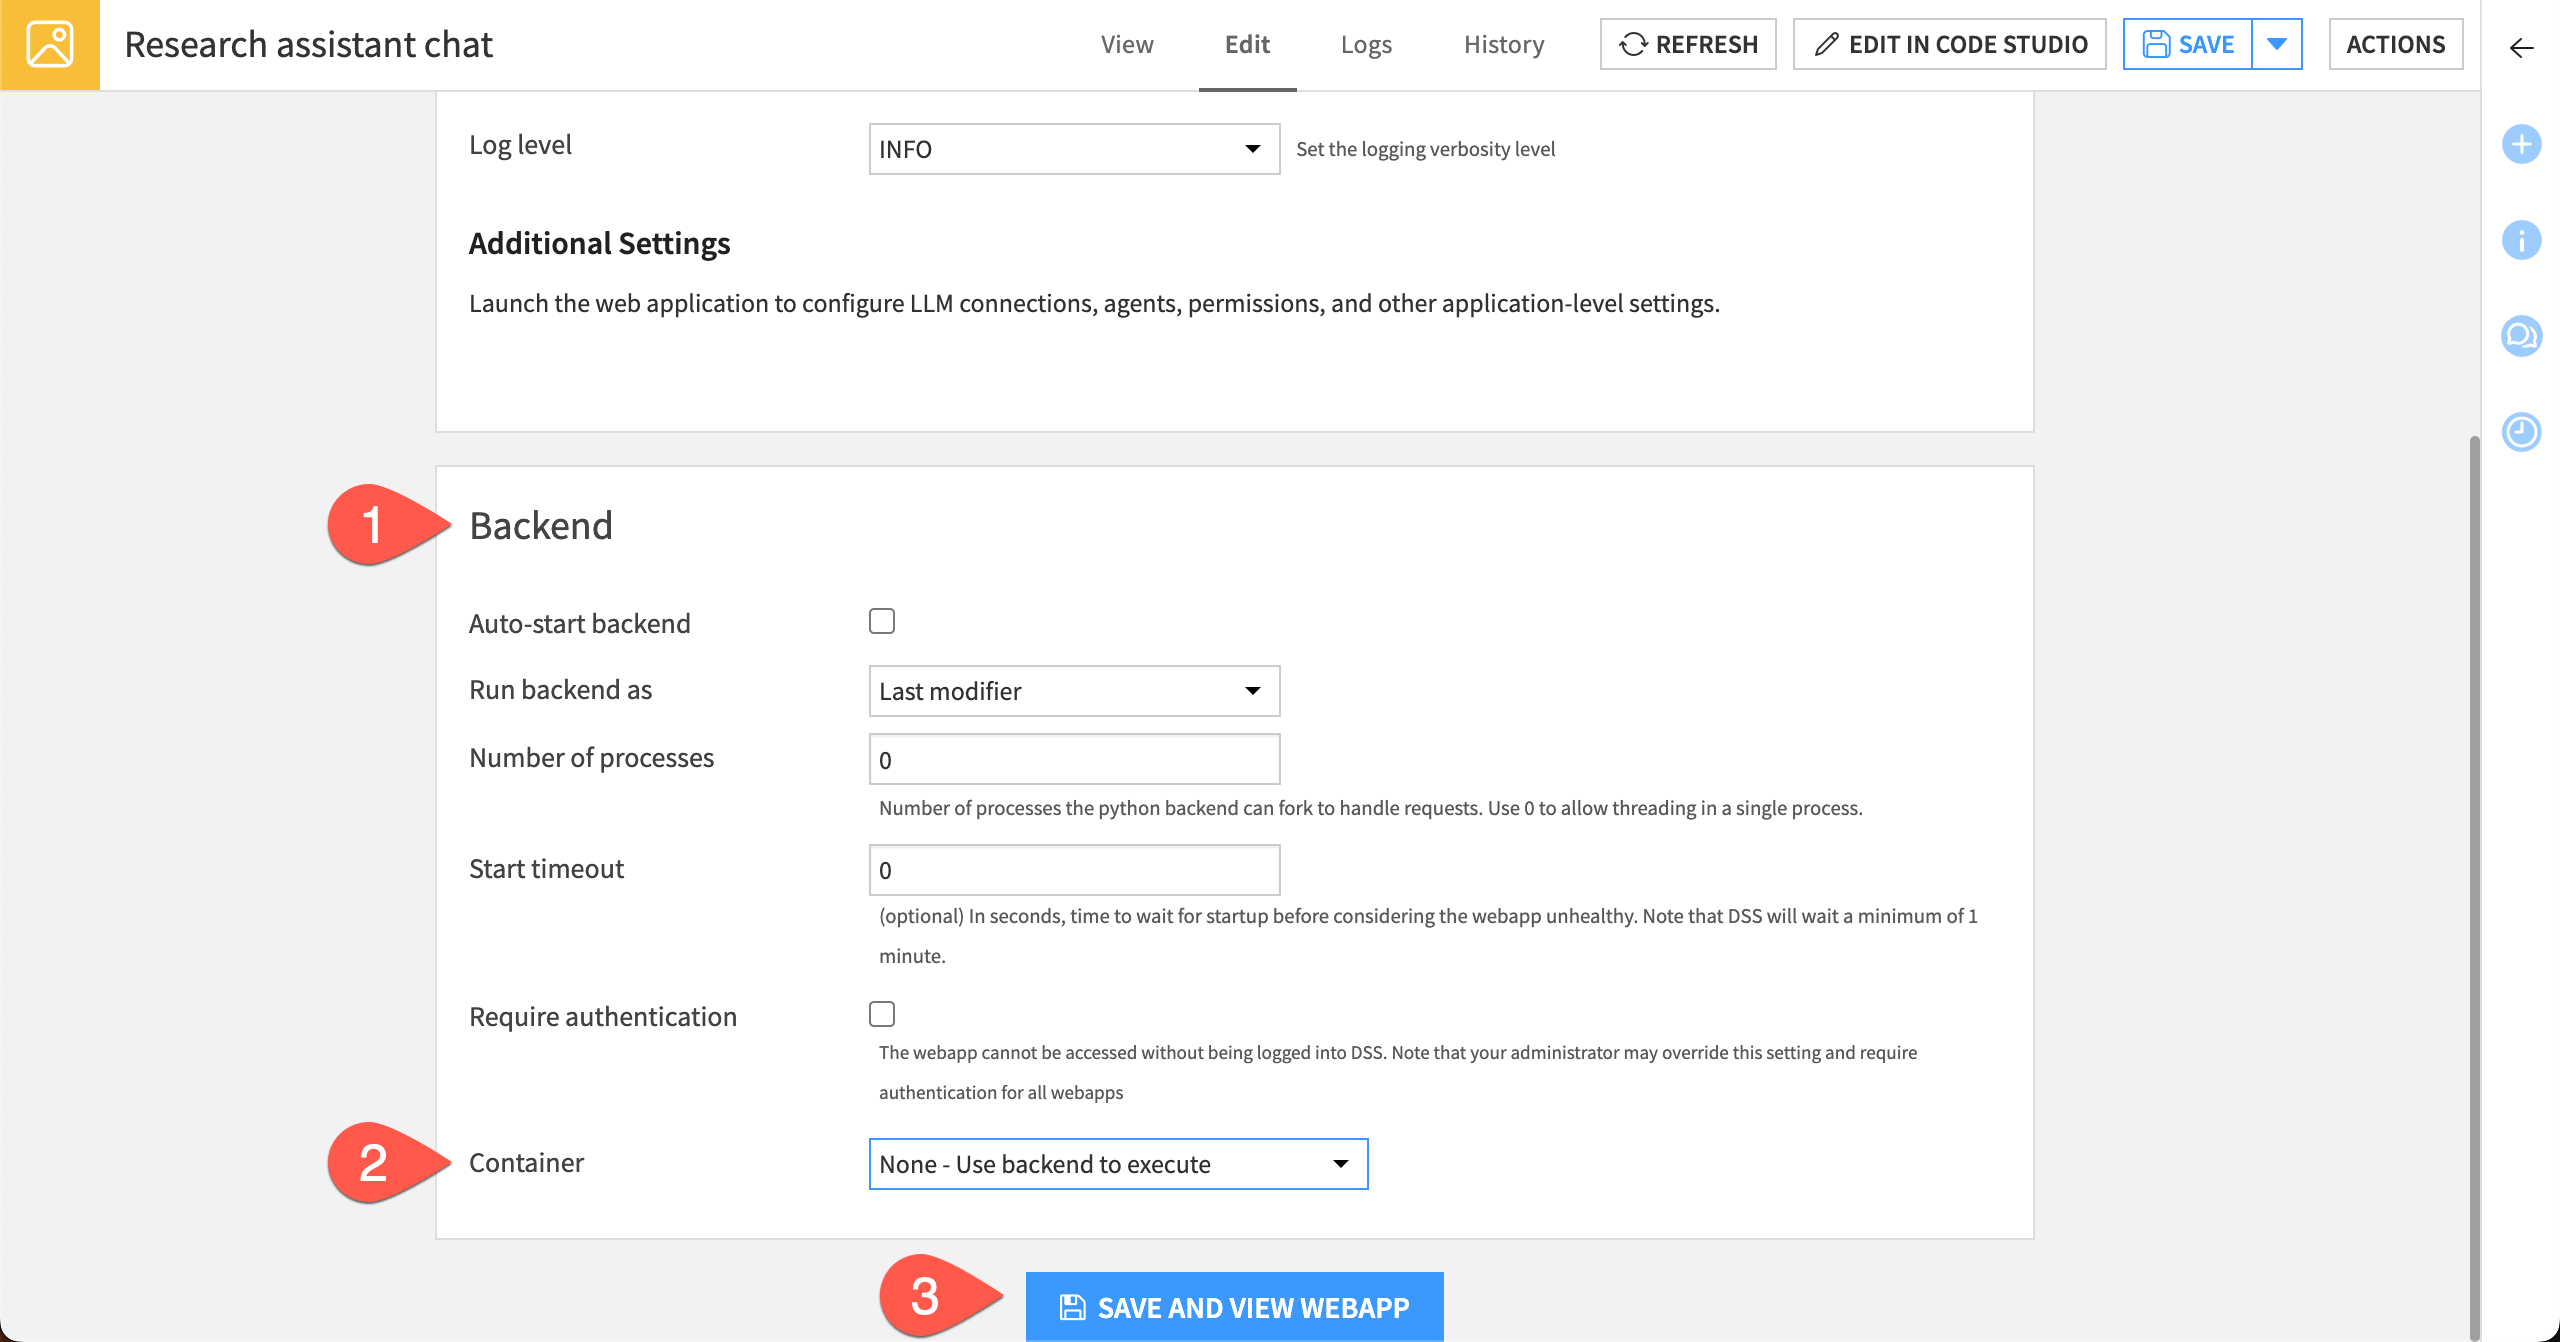The width and height of the screenshot is (2560, 1342).
Task: Open the info details icon in sidebar
Action: (x=2522, y=240)
